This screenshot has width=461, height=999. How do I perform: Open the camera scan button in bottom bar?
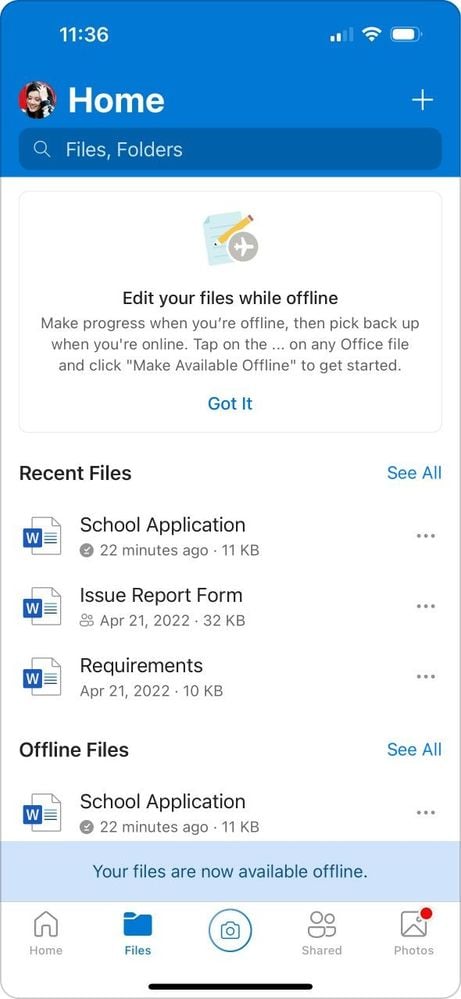pos(230,931)
